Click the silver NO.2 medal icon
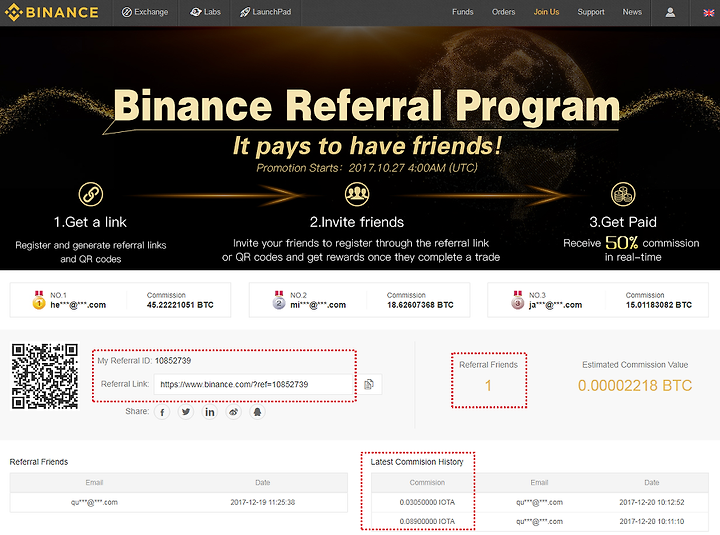The image size is (720, 535). 279,300
